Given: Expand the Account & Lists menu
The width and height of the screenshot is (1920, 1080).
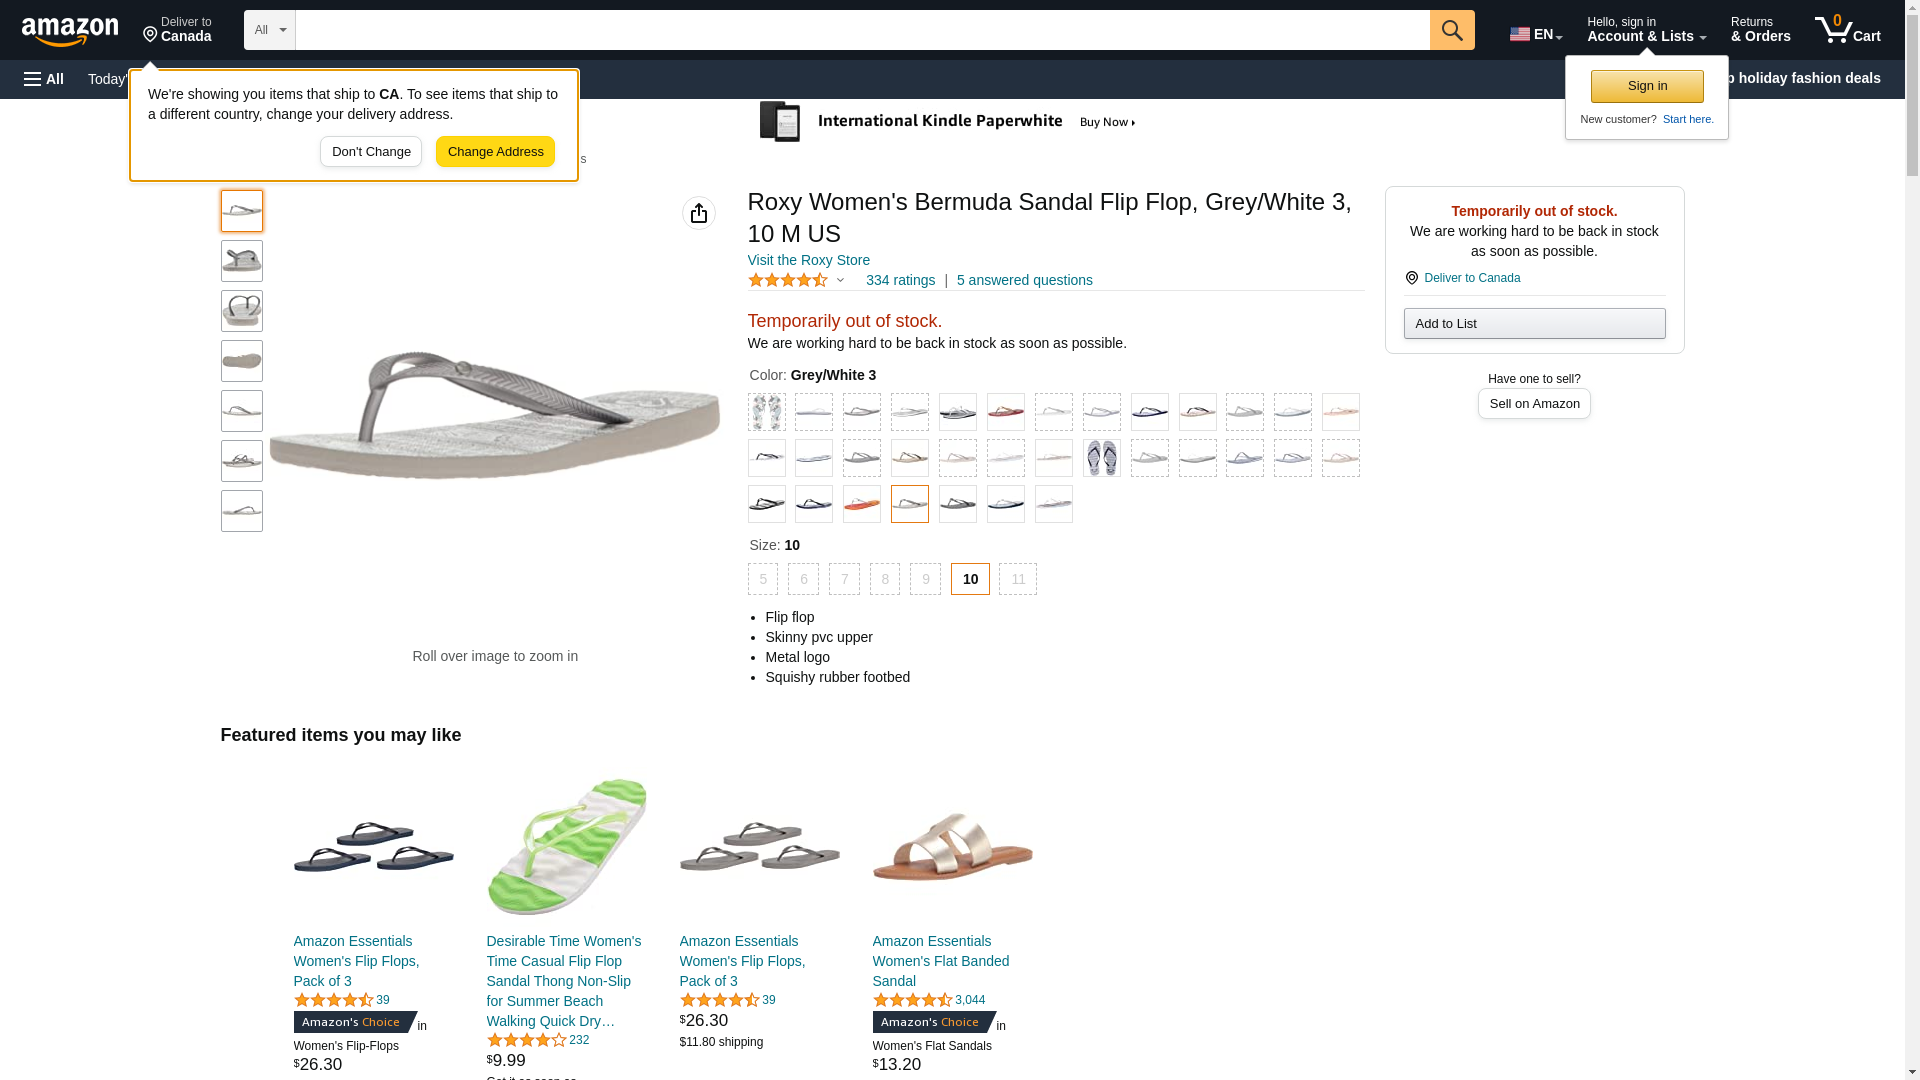Looking at the screenshot, I should [x=1646, y=30].
